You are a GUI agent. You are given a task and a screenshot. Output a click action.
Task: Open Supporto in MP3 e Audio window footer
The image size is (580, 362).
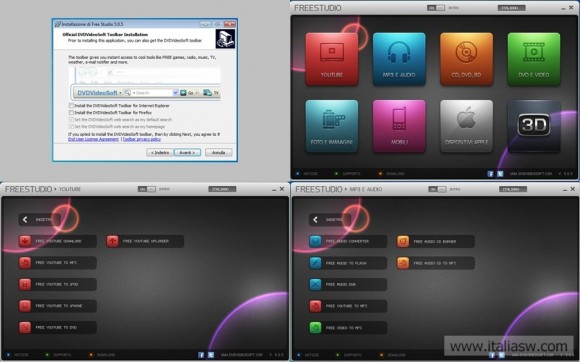click(x=348, y=355)
